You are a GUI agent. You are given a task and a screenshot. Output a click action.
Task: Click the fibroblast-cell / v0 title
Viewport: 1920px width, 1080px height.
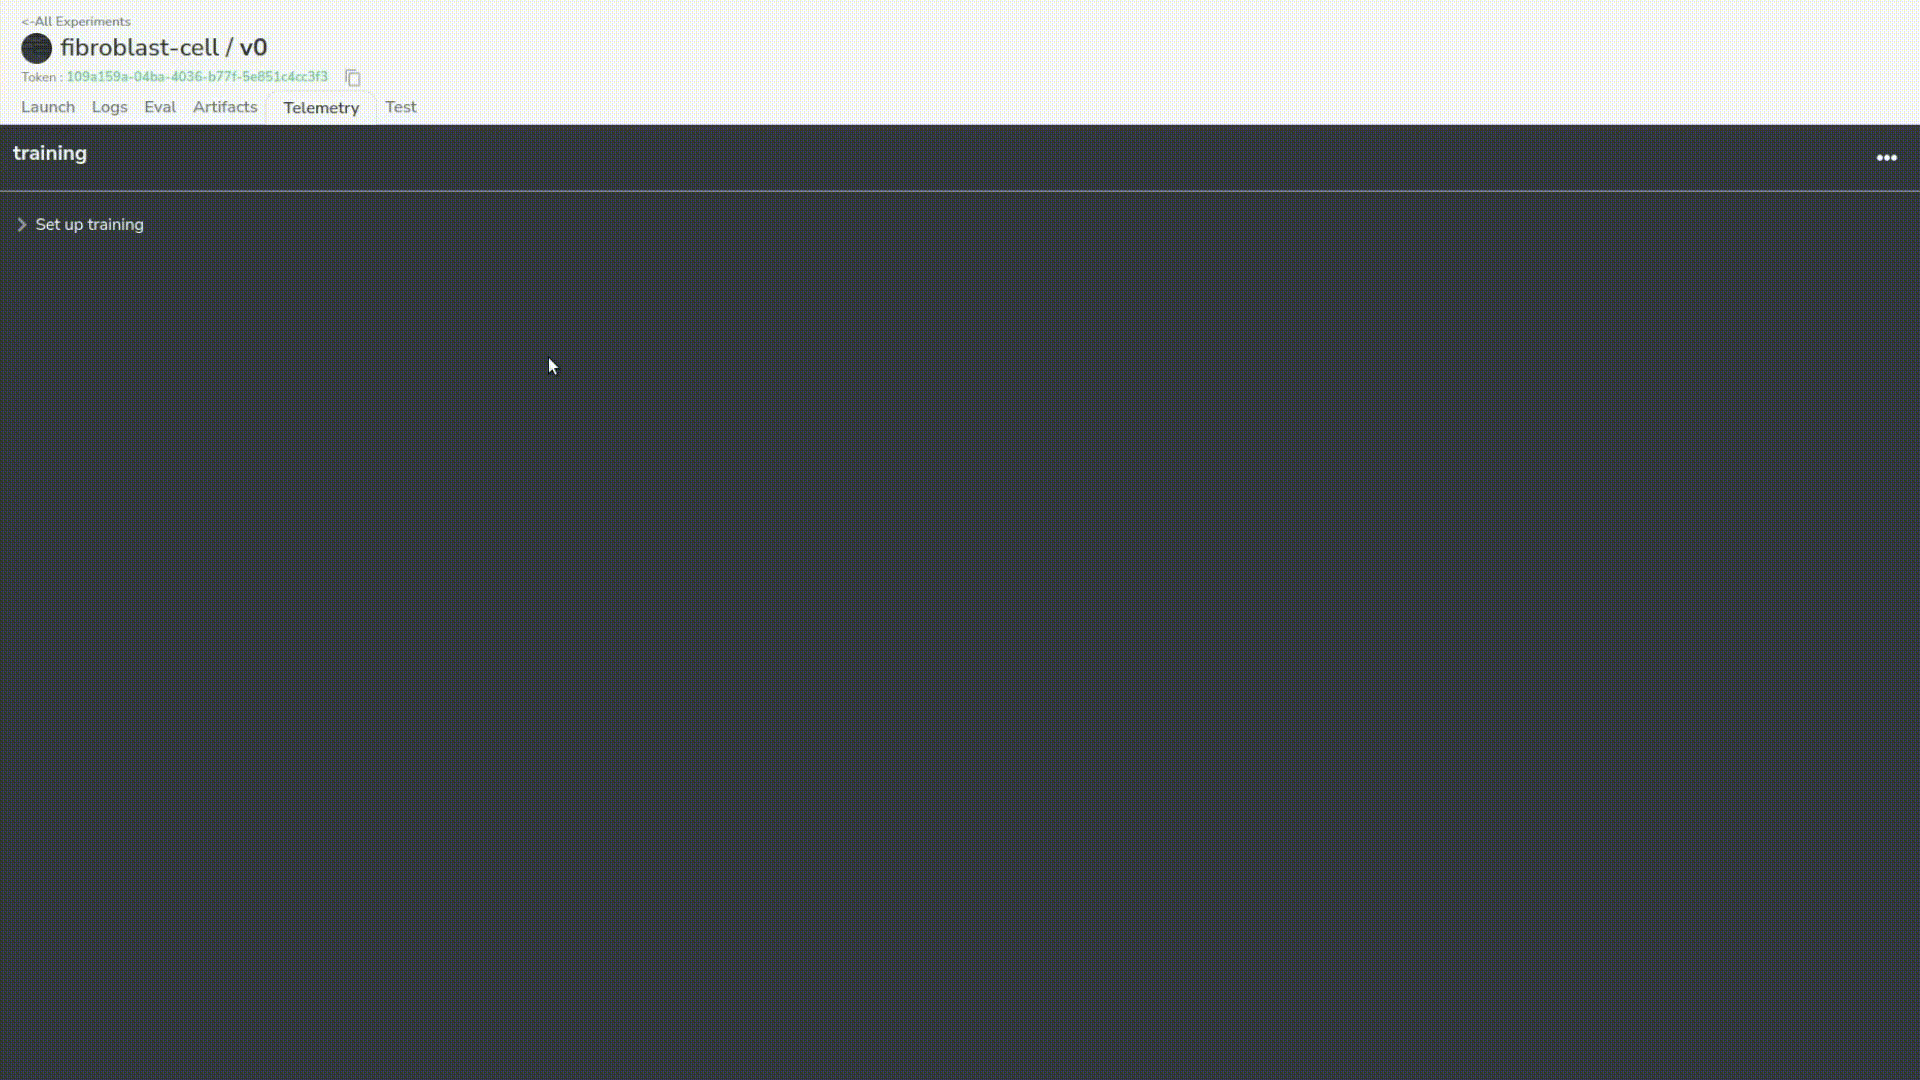pos(164,48)
